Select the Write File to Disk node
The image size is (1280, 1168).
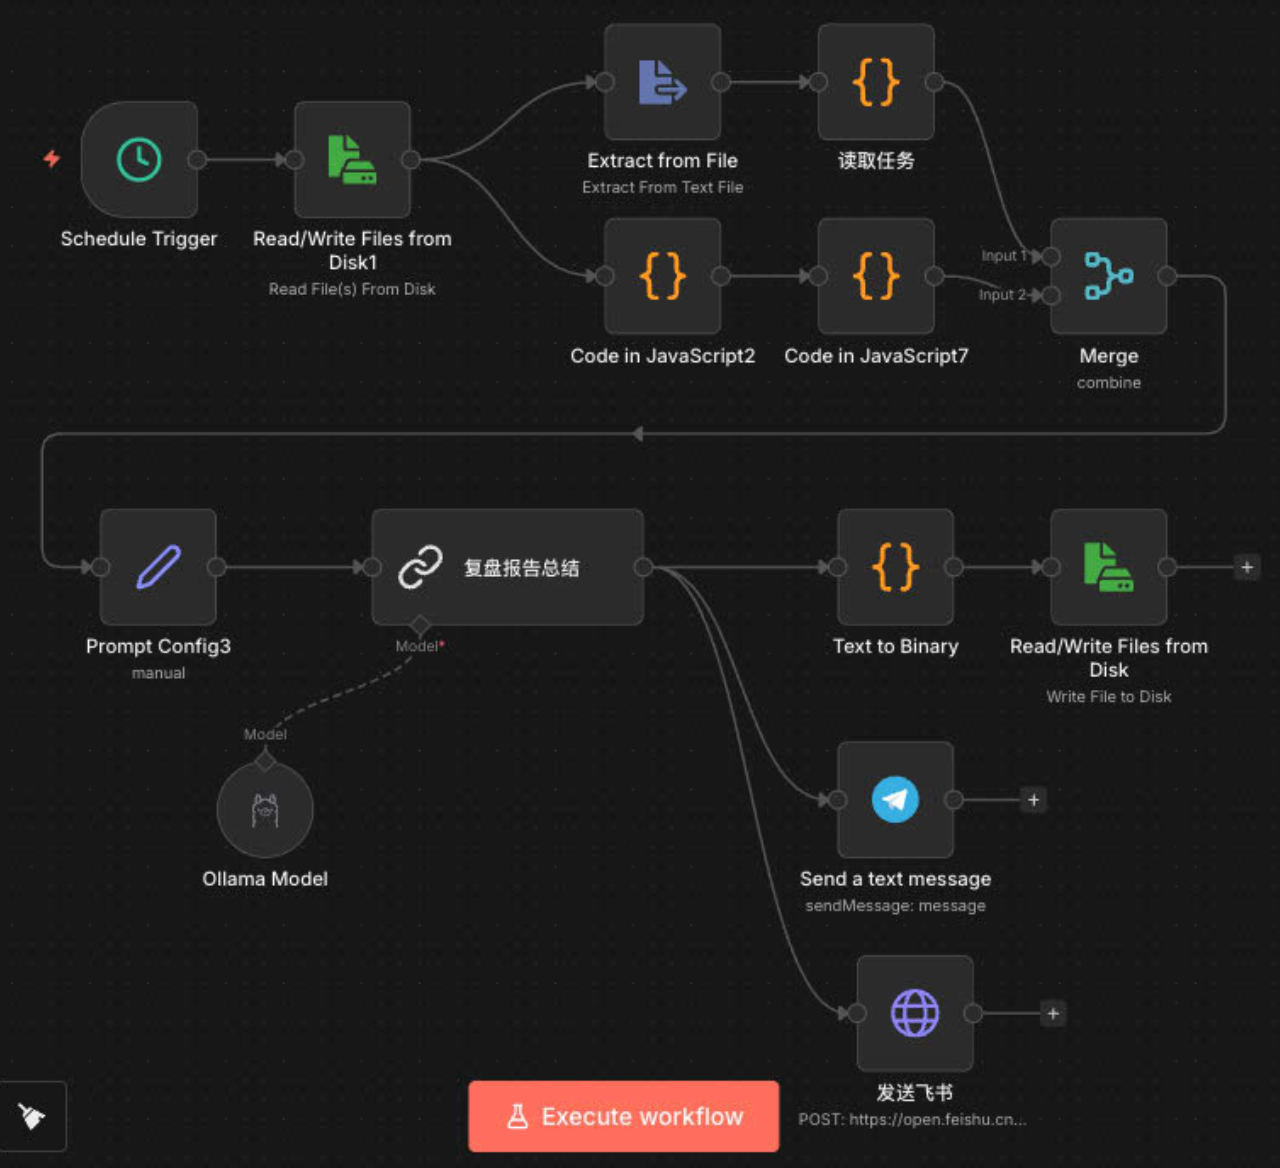point(1109,567)
